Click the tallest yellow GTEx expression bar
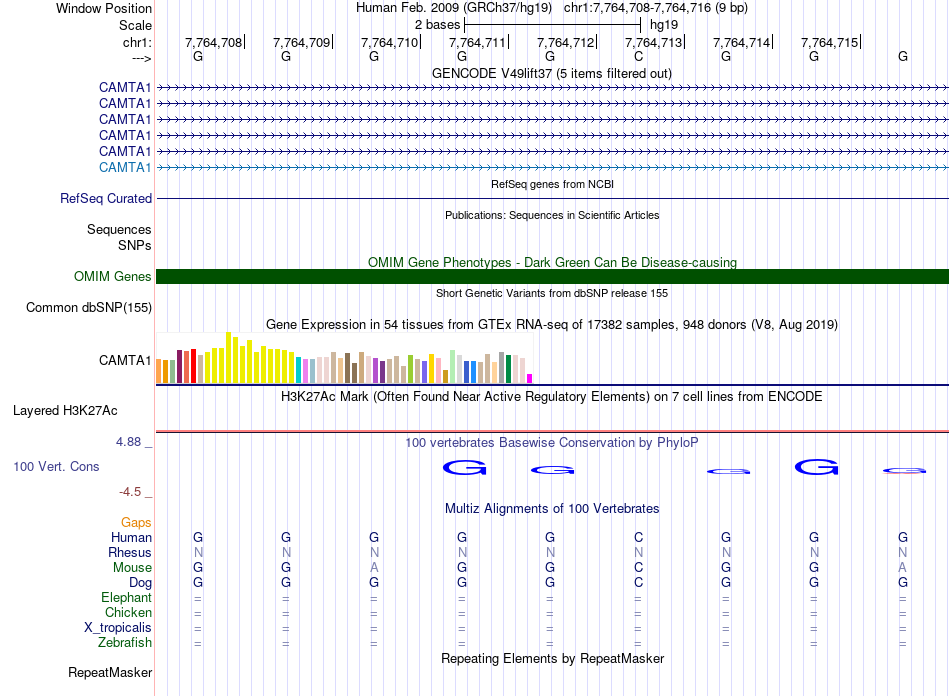 point(229,357)
